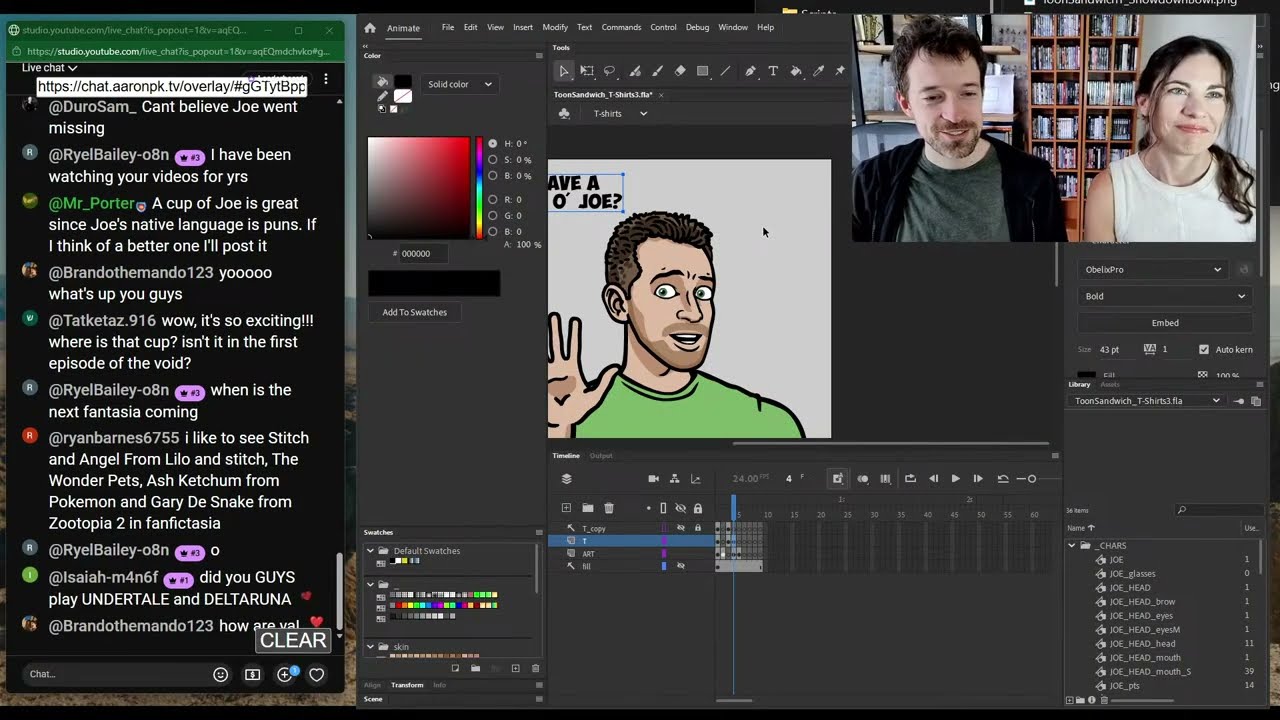
Task: Collapse the Default Swatches group
Action: pyautogui.click(x=370, y=551)
